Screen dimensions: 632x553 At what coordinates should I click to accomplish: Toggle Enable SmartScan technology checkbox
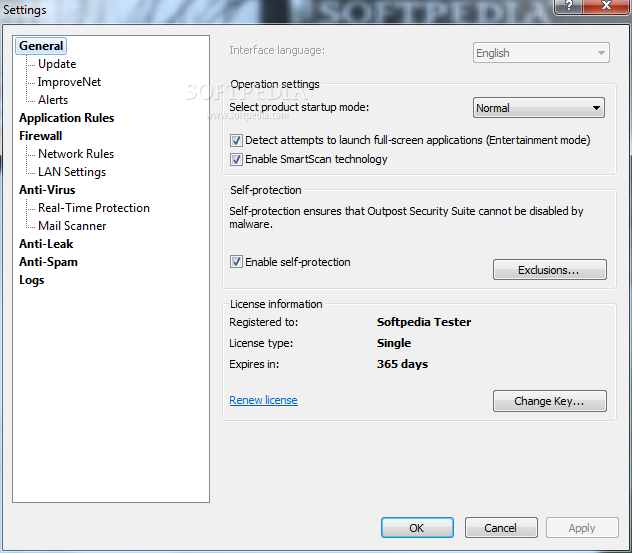coord(236,159)
